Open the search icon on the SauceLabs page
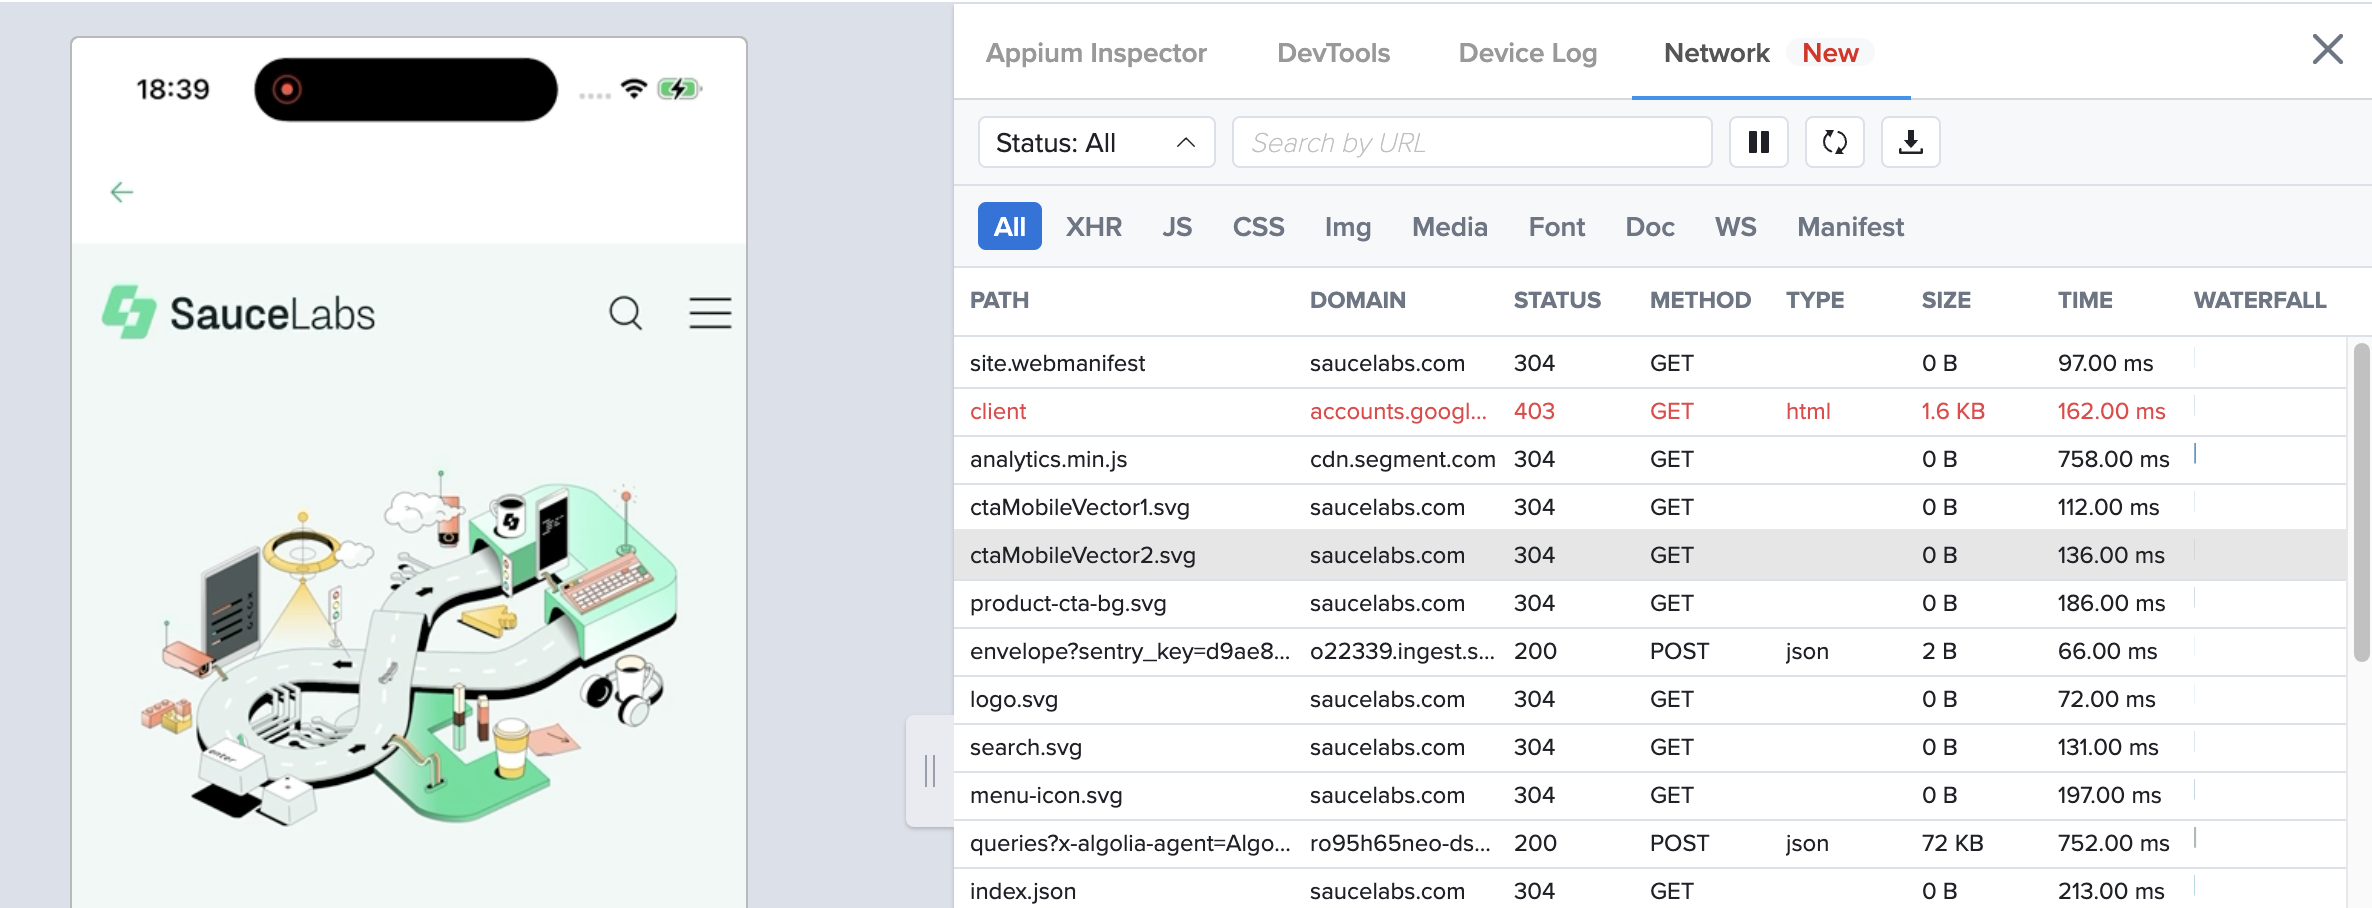2372x908 pixels. pyautogui.click(x=626, y=312)
